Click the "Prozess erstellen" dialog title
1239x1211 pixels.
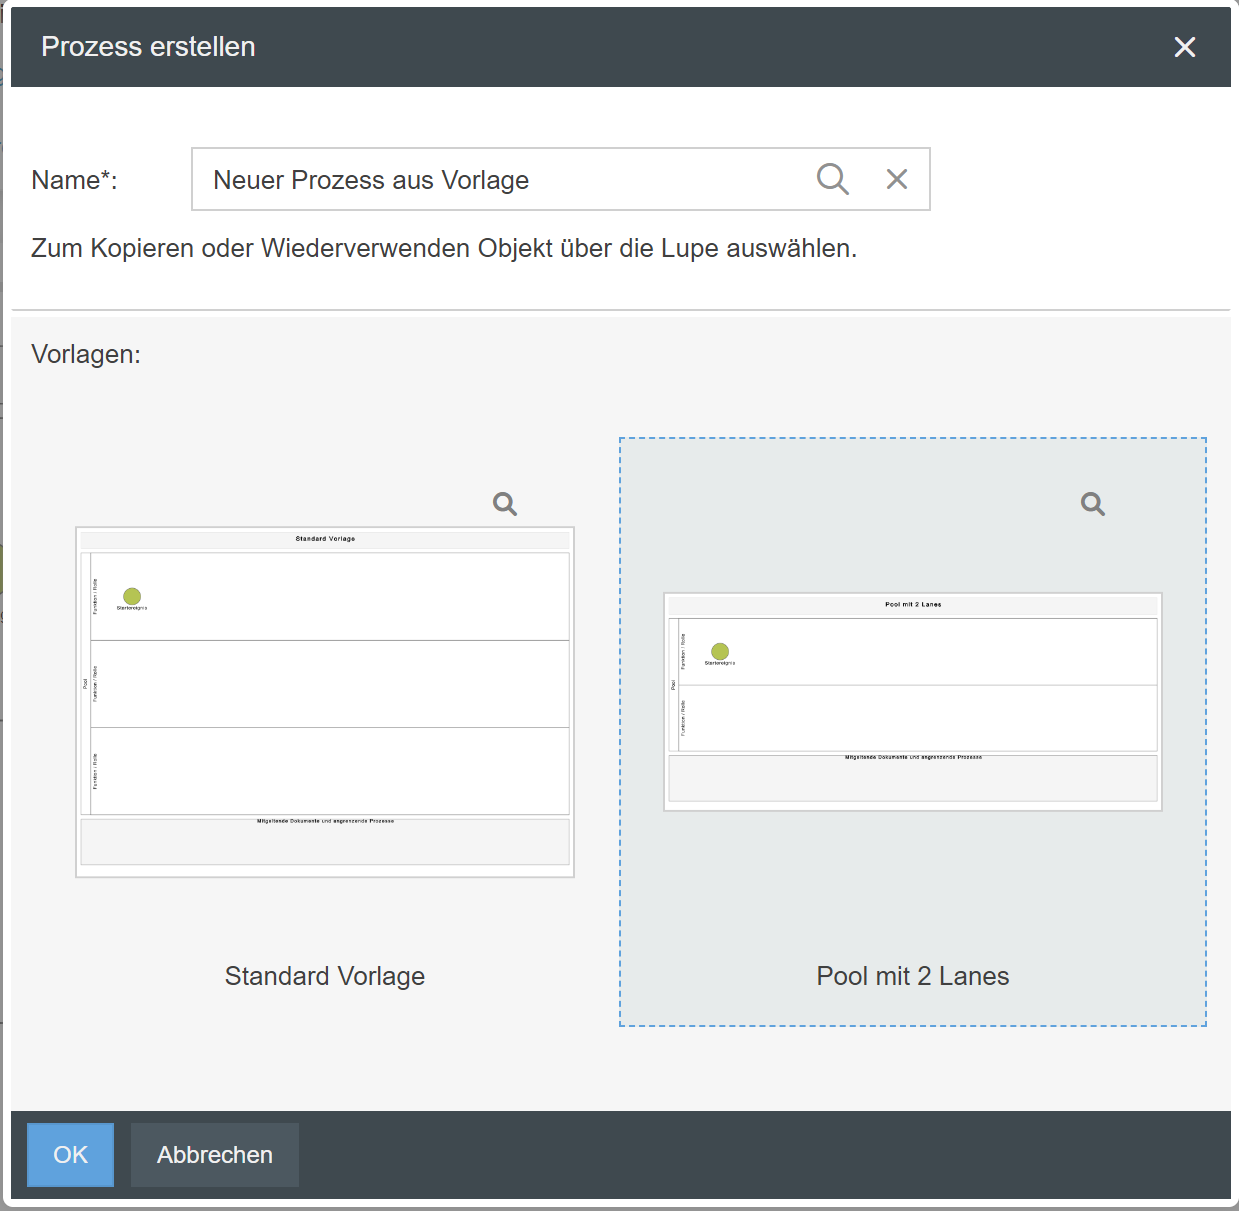[148, 47]
